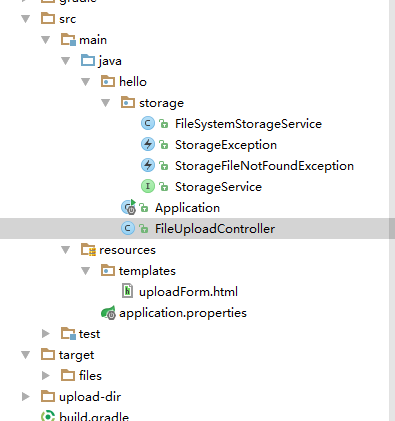The height and width of the screenshot is (421, 395).
Task: Expand the files folder arrow
Action: (x=46, y=375)
